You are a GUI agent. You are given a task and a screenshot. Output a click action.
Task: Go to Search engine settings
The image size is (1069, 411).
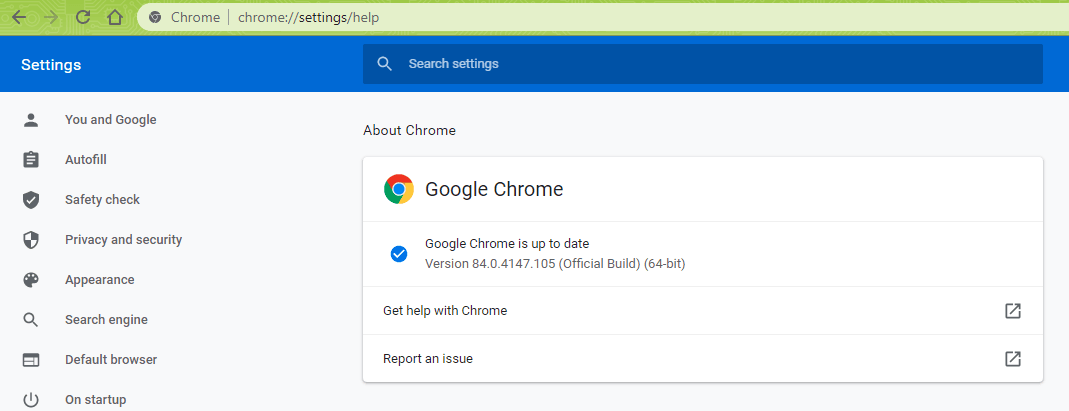tap(106, 320)
